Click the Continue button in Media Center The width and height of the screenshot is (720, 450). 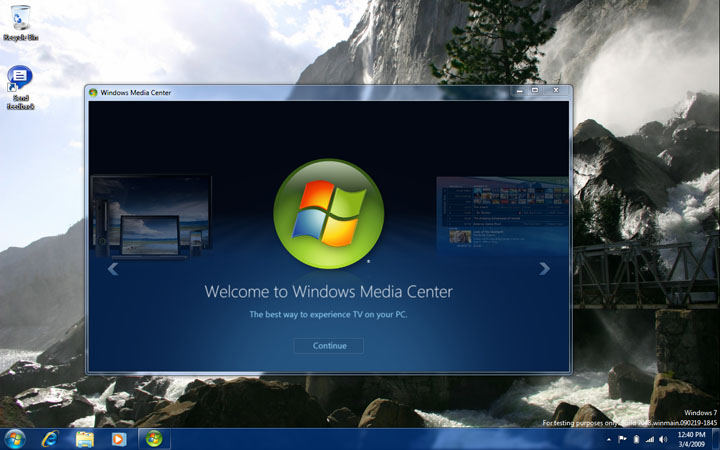pyautogui.click(x=329, y=346)
